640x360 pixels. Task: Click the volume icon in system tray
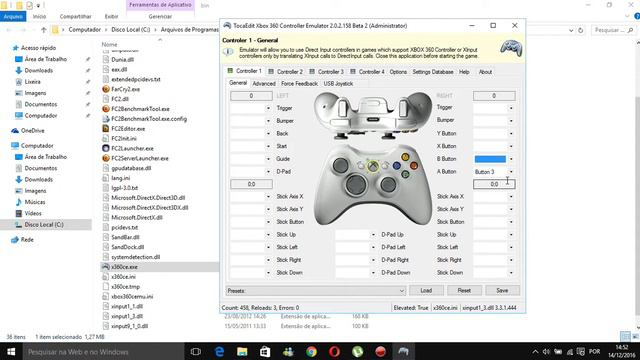coord(546,351)
